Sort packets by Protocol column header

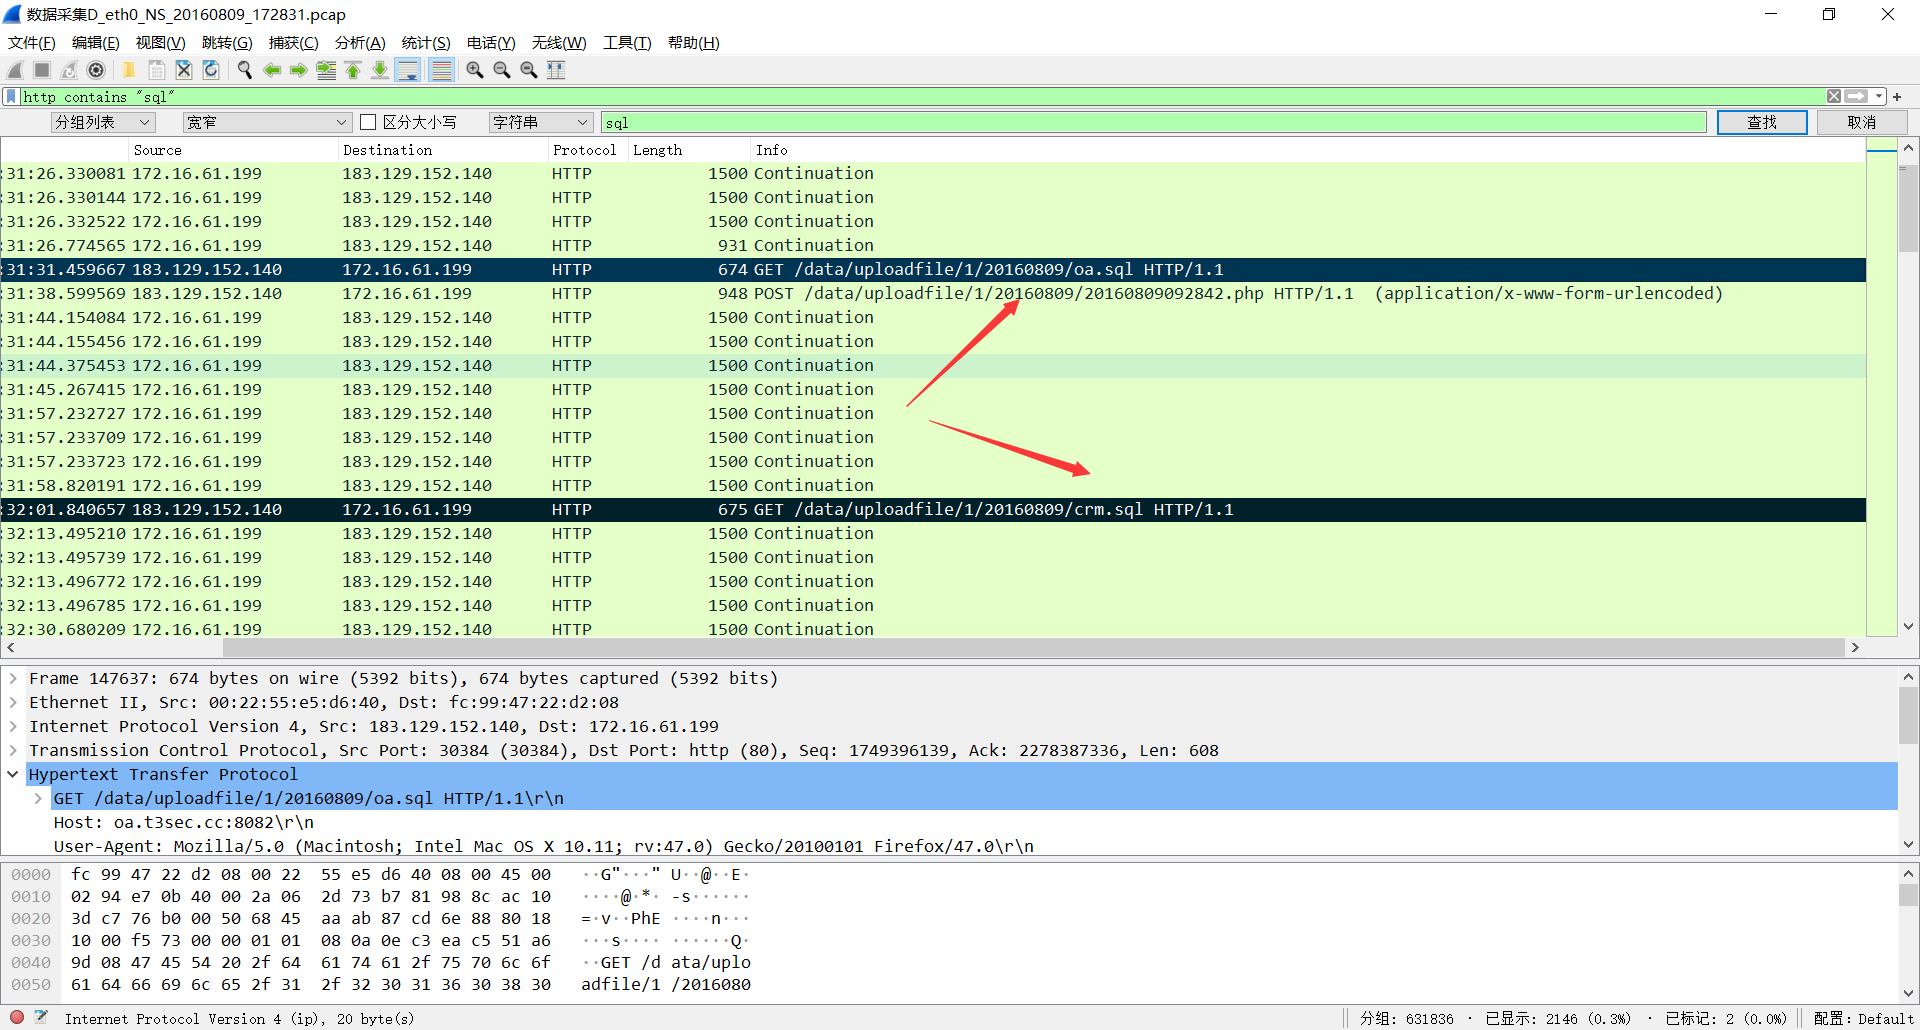pyautogui.click(x=588, y=150)
